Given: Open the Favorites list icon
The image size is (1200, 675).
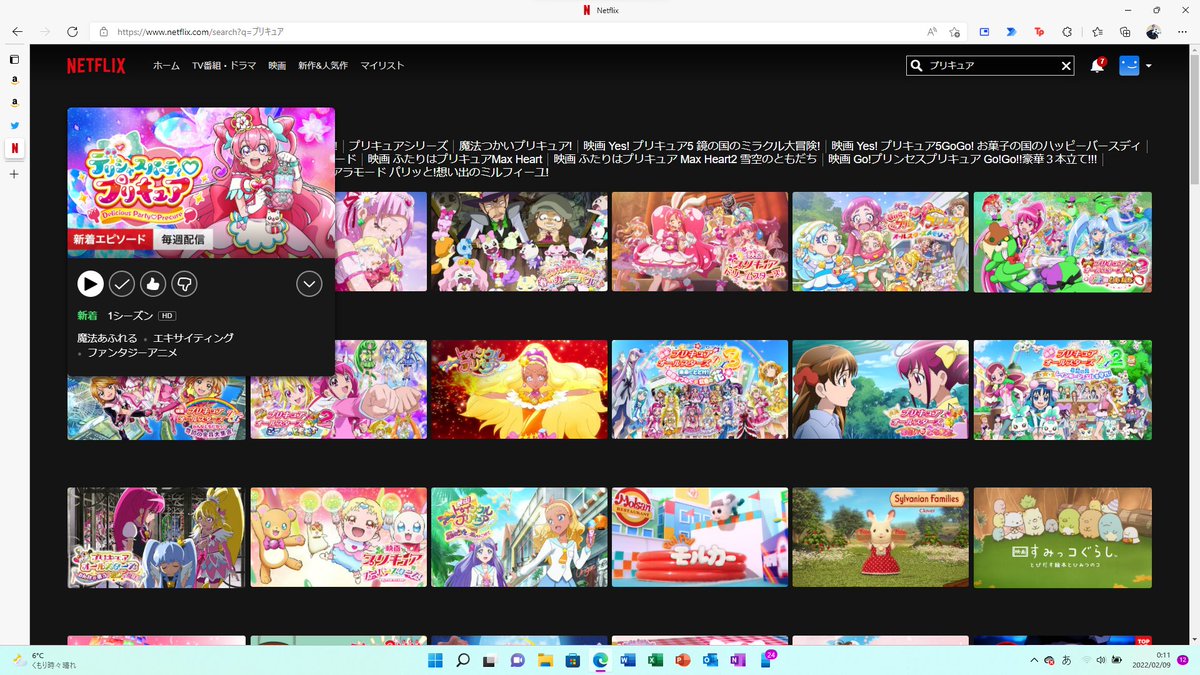Looking at the screenshot, I should (1097, 32).
